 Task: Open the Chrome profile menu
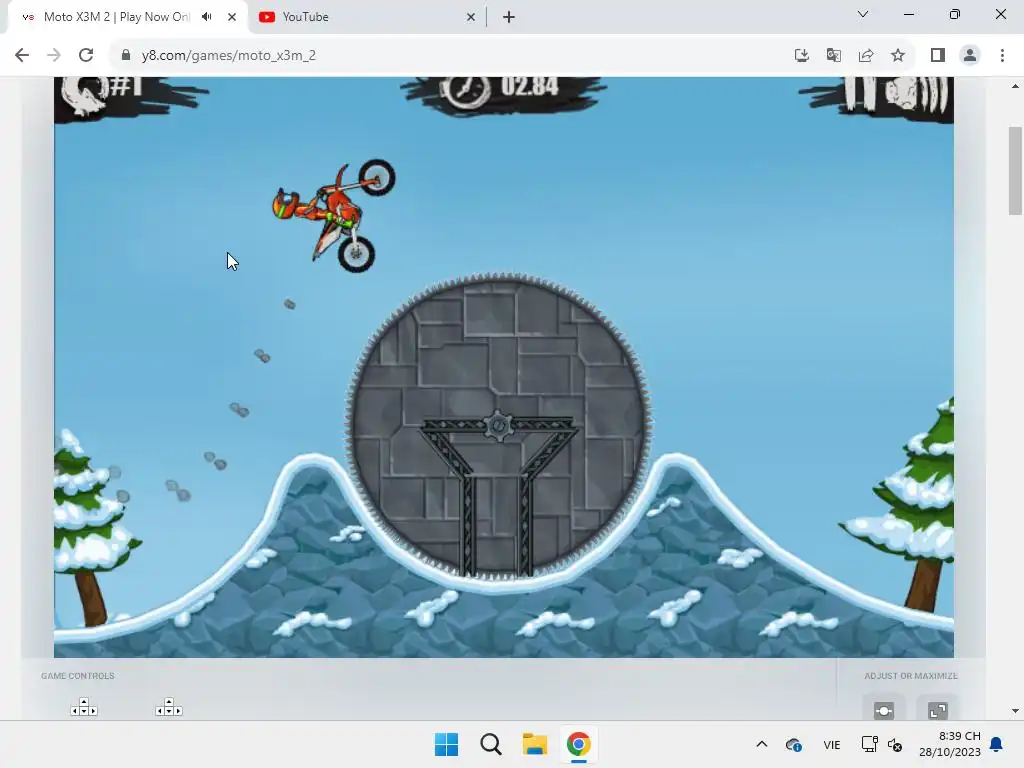click(x=970, y=55)
